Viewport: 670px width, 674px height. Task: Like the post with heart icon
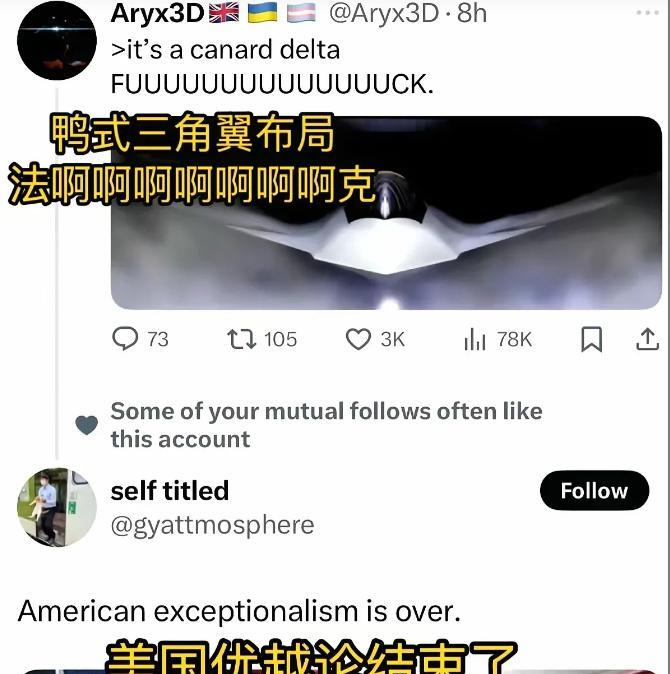[x=358, y=339]
